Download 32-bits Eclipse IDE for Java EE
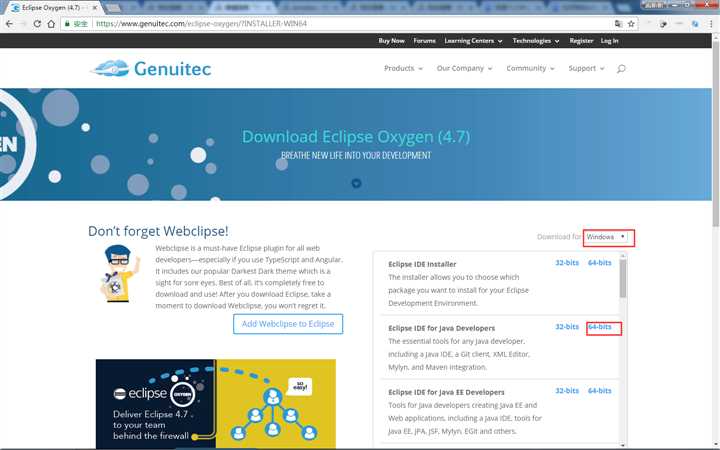The image size is (720, 450). (x=567, y=390)
